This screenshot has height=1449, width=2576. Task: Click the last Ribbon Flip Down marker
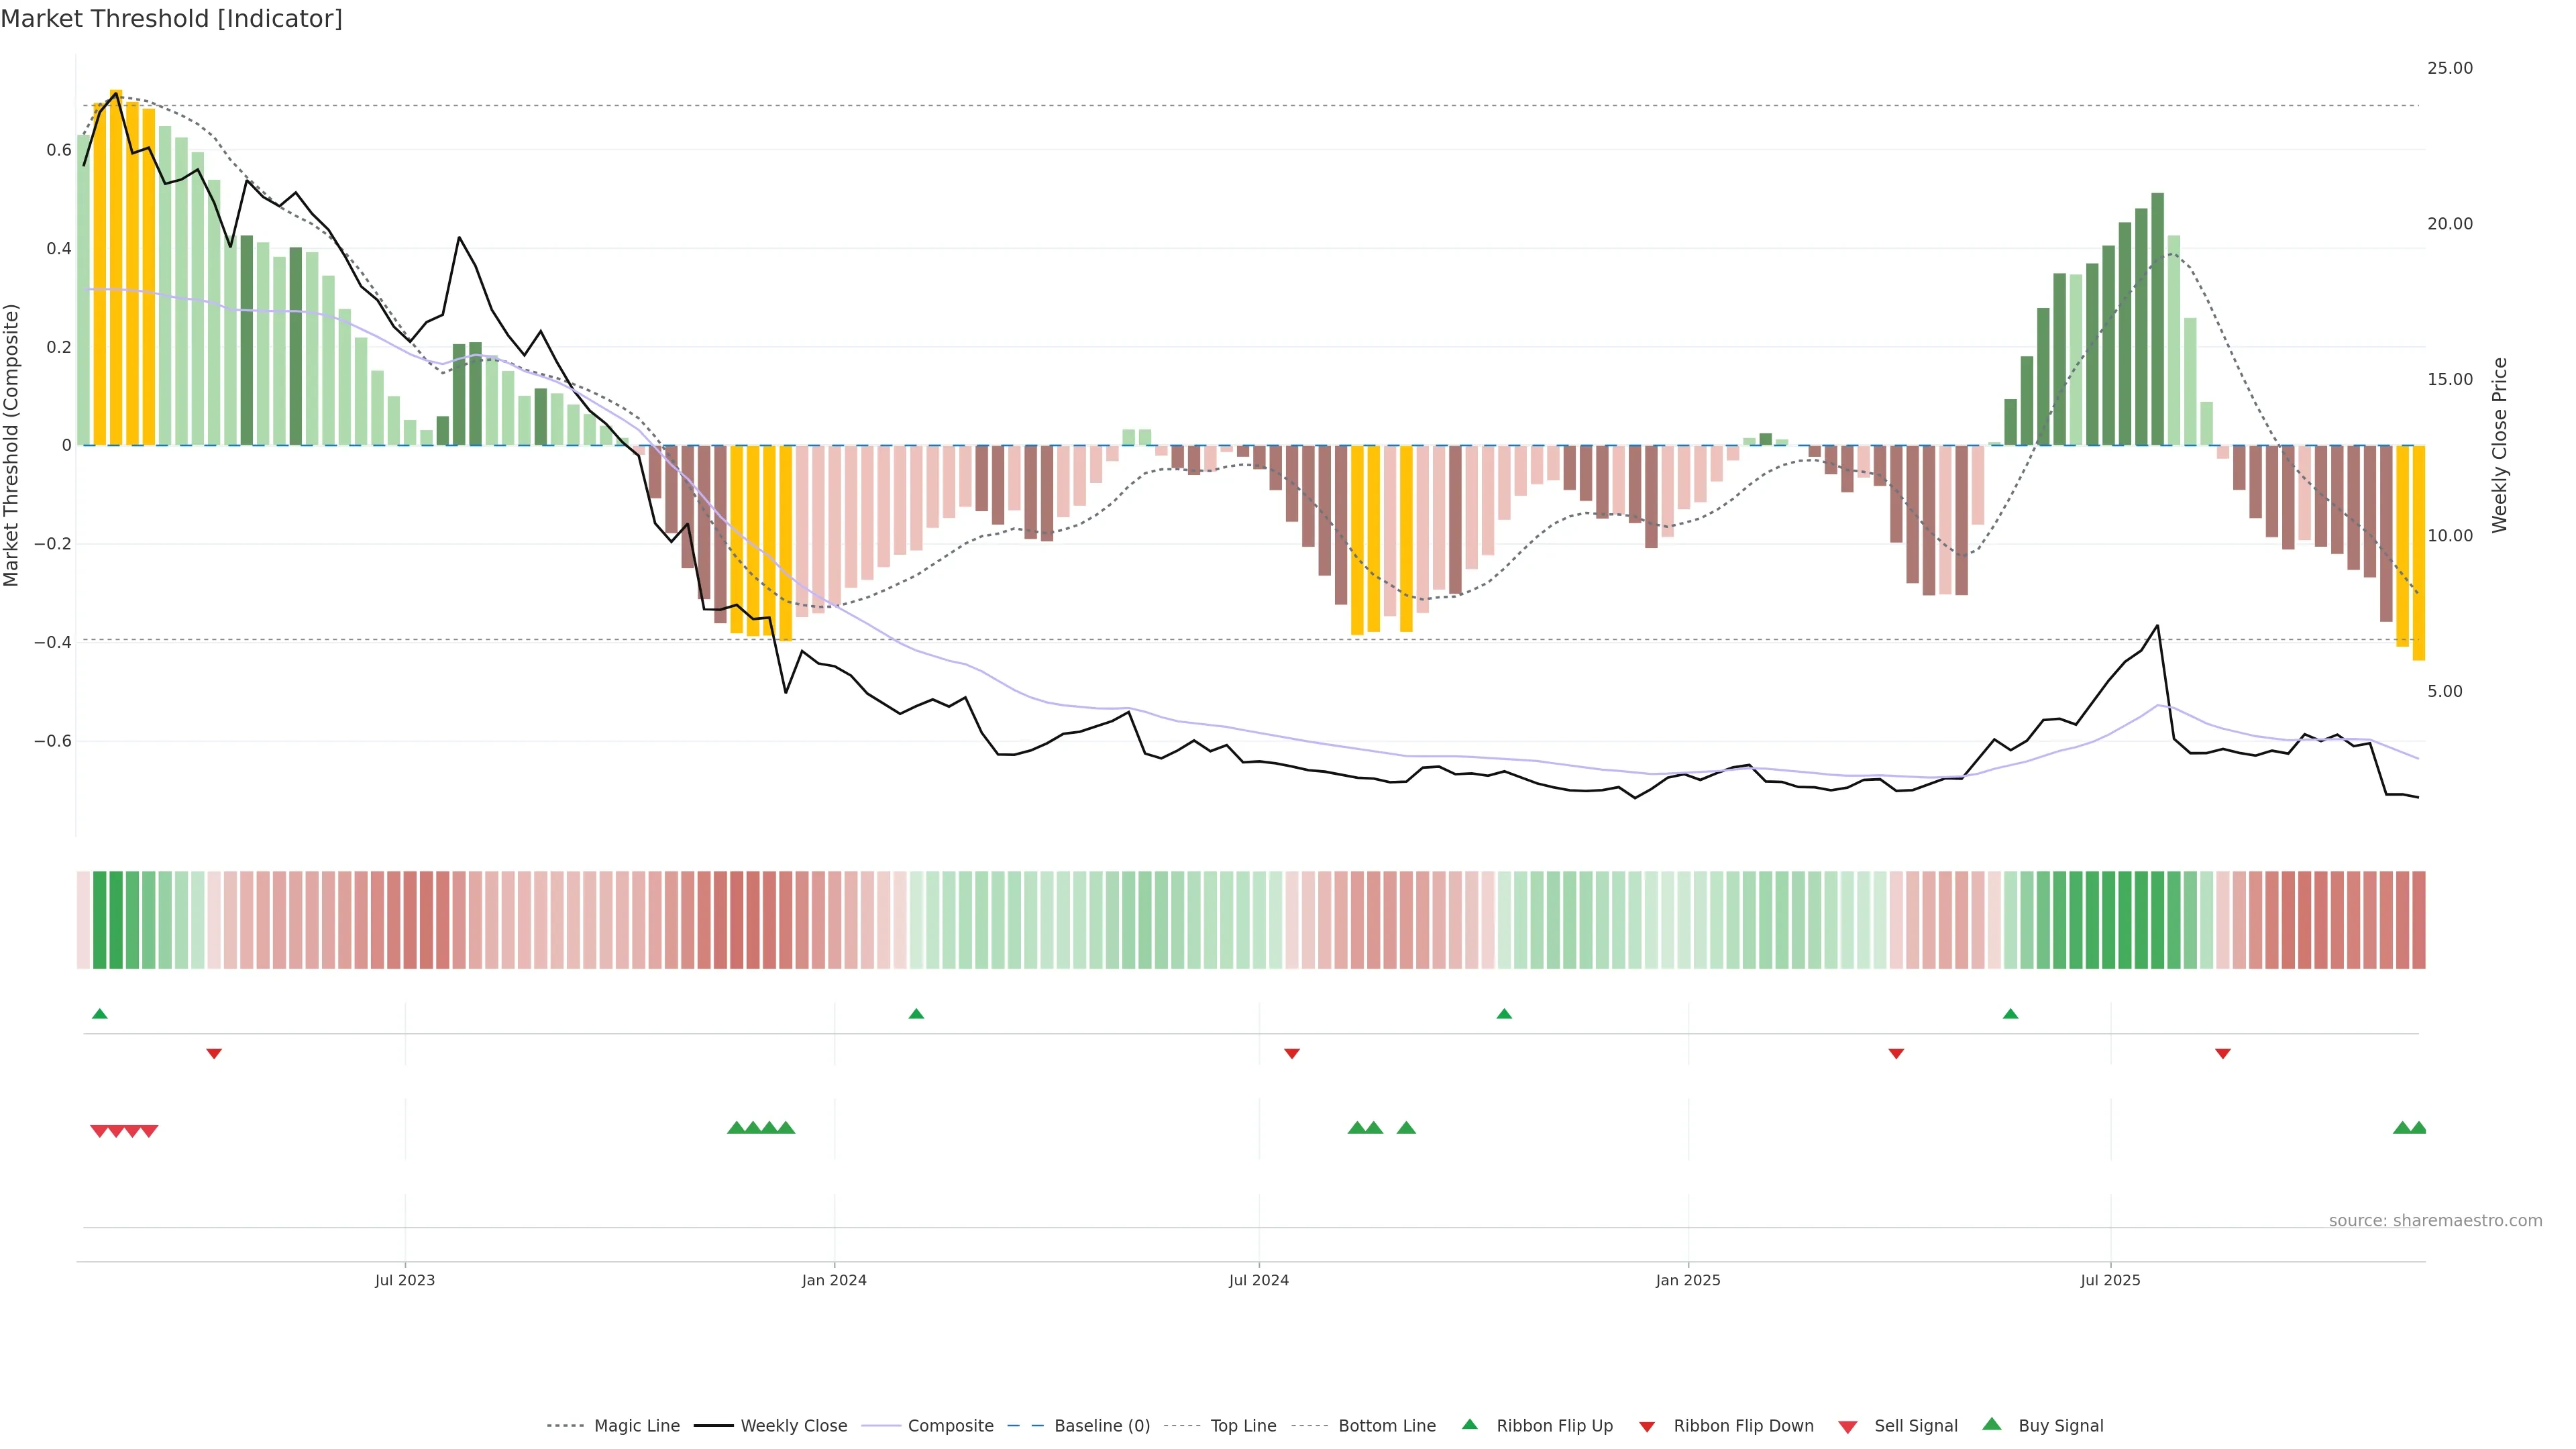click(x=2222, y=1053)
